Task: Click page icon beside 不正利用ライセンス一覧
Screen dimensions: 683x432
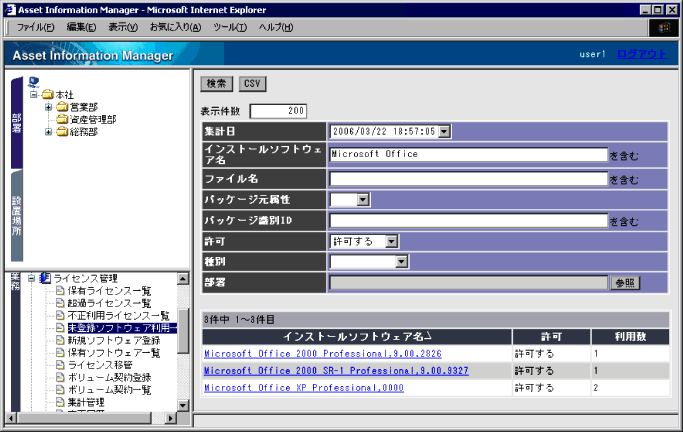Action: point(60,315)
